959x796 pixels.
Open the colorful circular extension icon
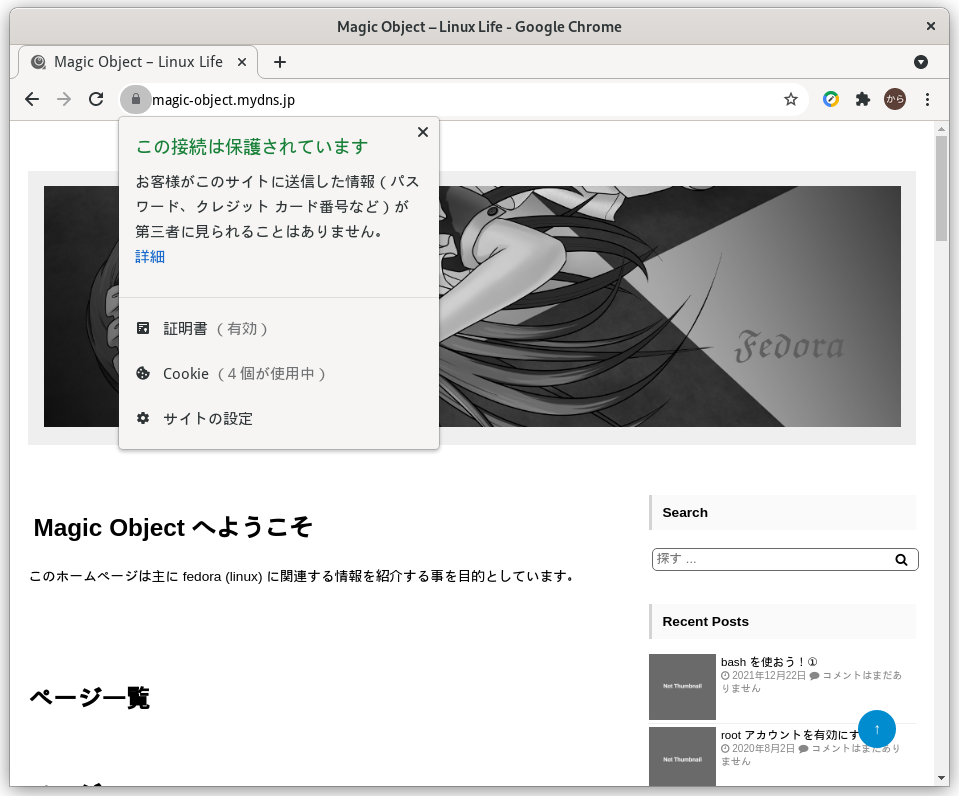[x=831, y=99]
